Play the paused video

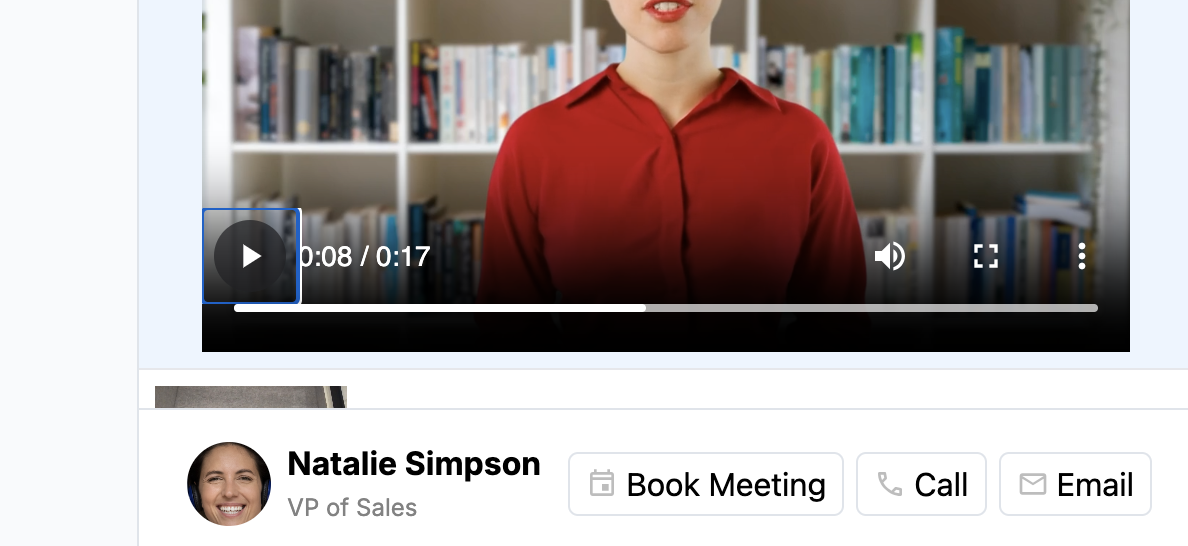[x=251, y=256]
